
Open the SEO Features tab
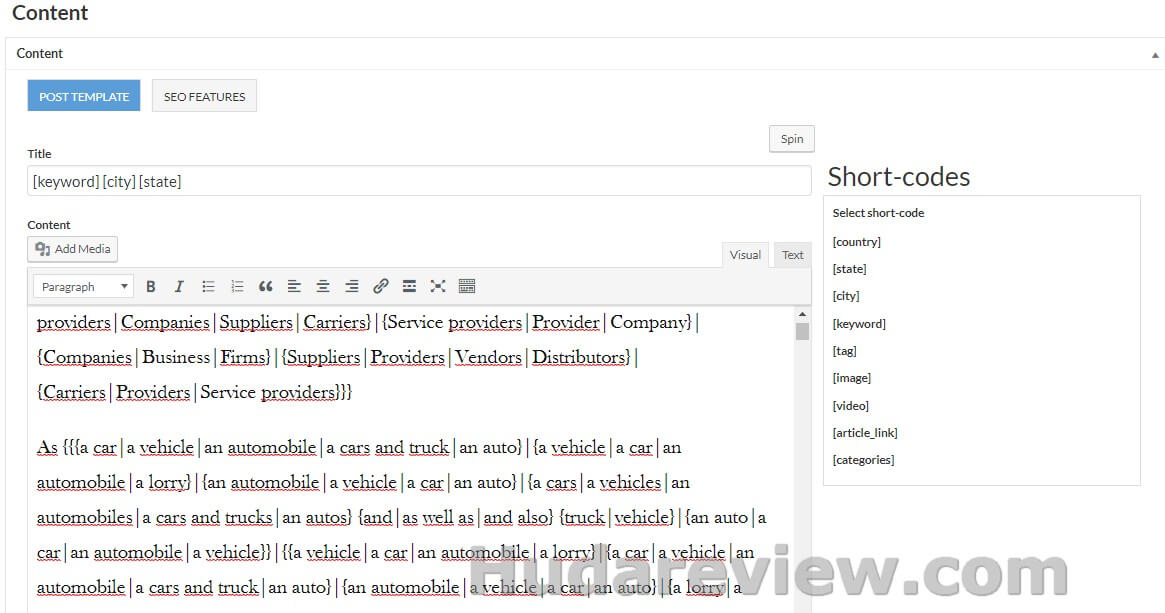click(x=204, y=96)
